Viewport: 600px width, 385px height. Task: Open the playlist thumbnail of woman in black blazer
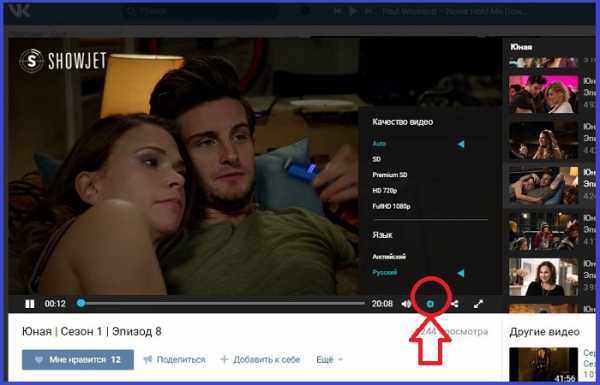coord(543,277)
